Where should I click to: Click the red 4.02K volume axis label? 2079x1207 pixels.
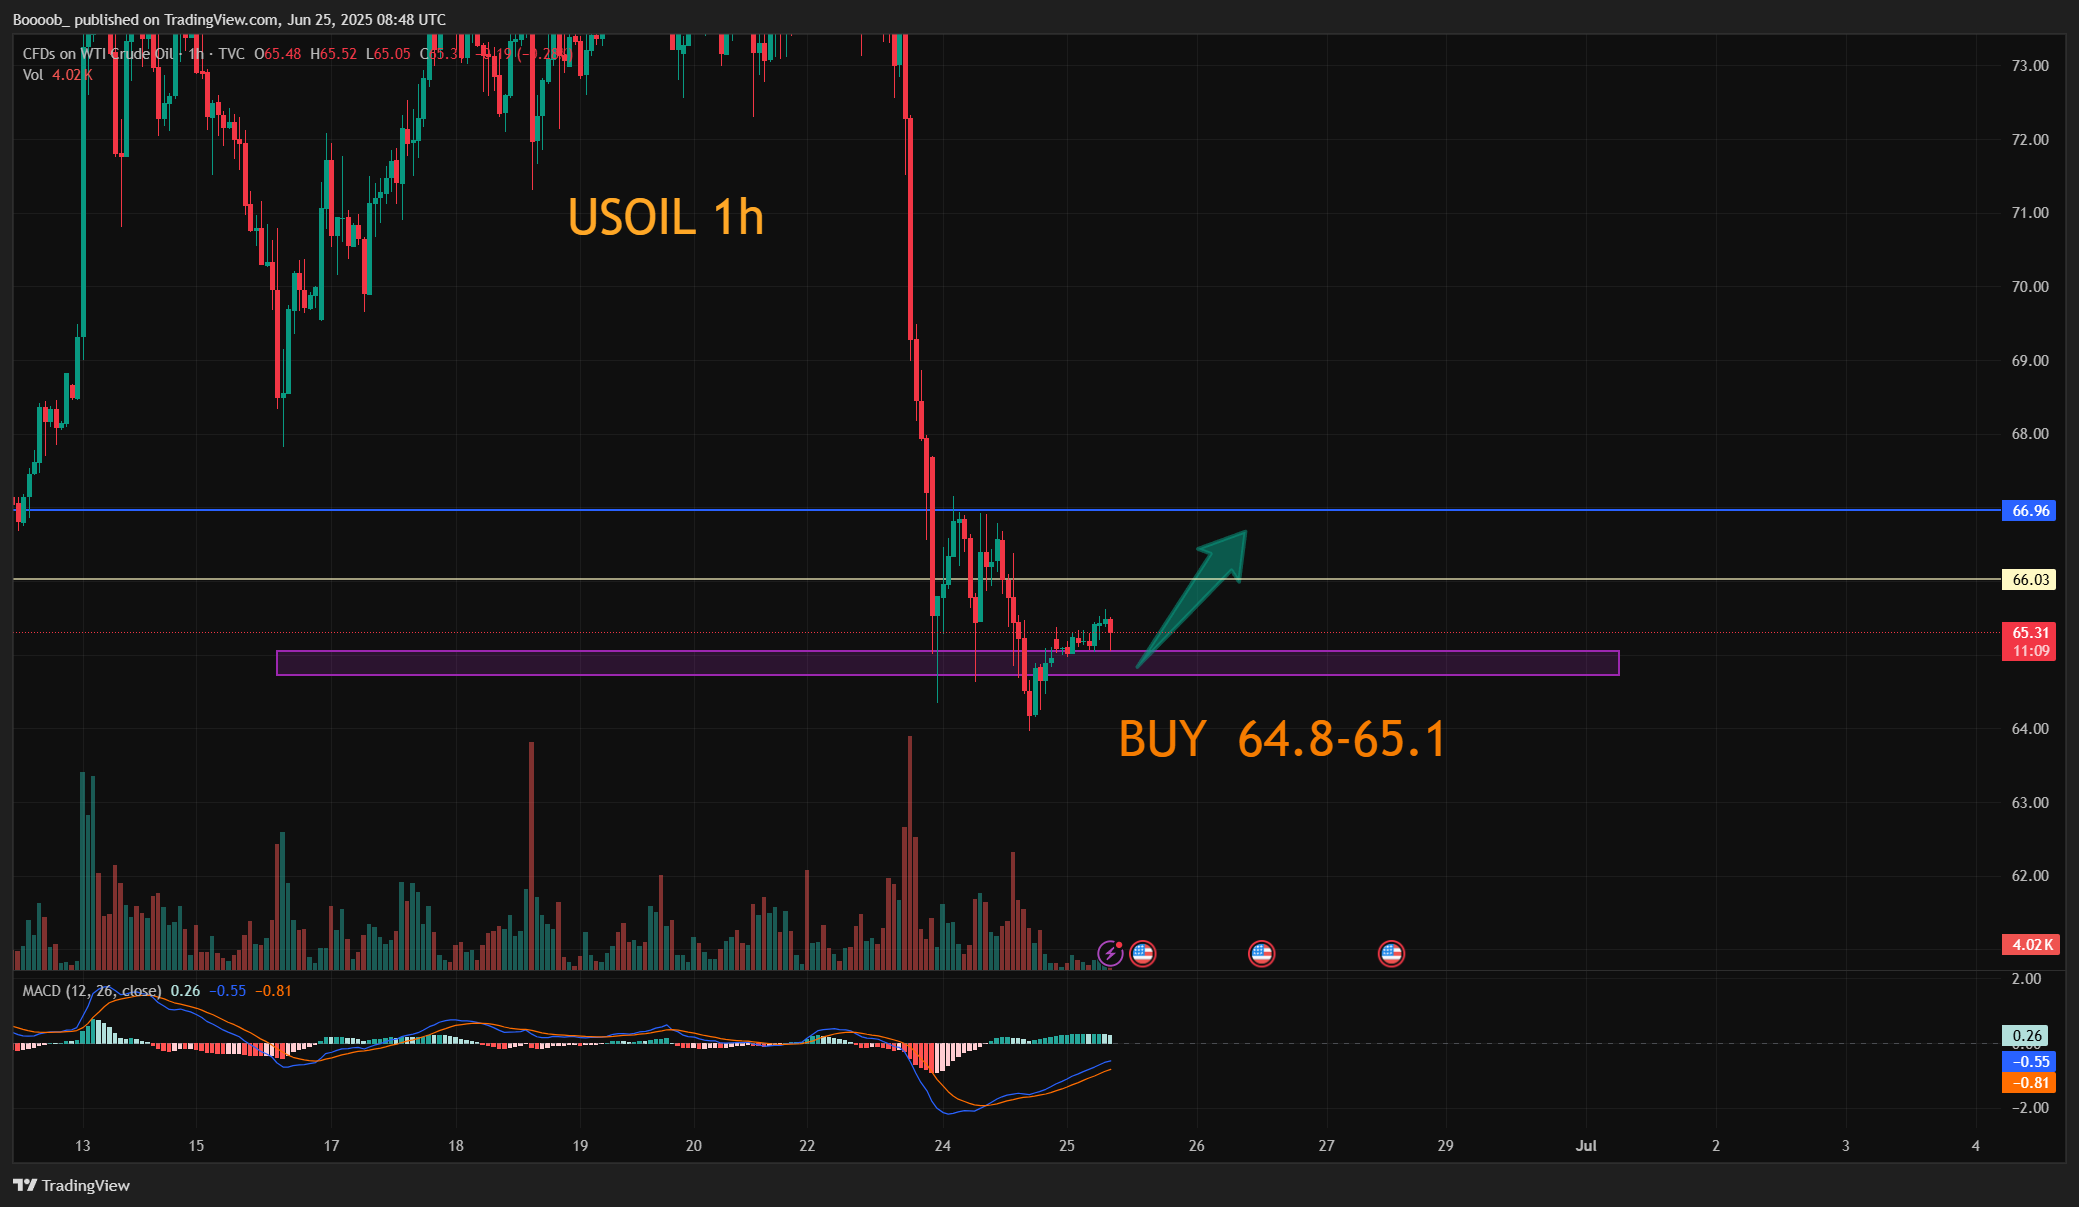(2031, 945)
